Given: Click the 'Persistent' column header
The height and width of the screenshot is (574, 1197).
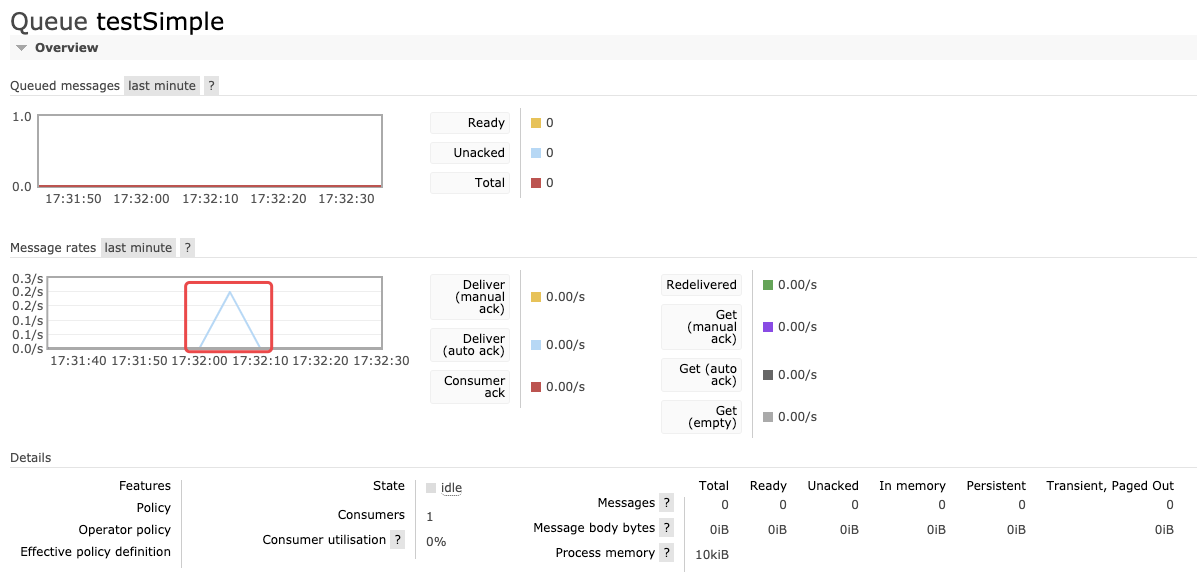Looking at the screenshot, I should pyautogui.click(x=996, y=485).
